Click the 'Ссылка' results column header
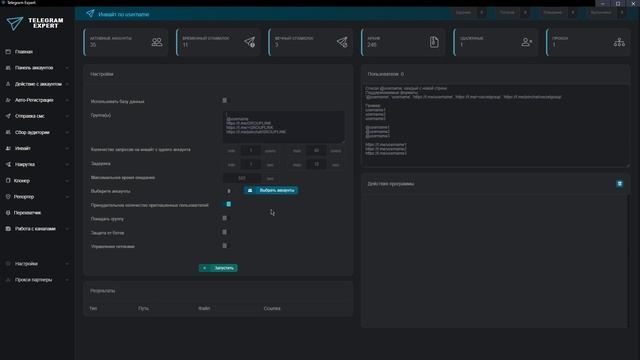The image size is (640, 360). [272, 309]
